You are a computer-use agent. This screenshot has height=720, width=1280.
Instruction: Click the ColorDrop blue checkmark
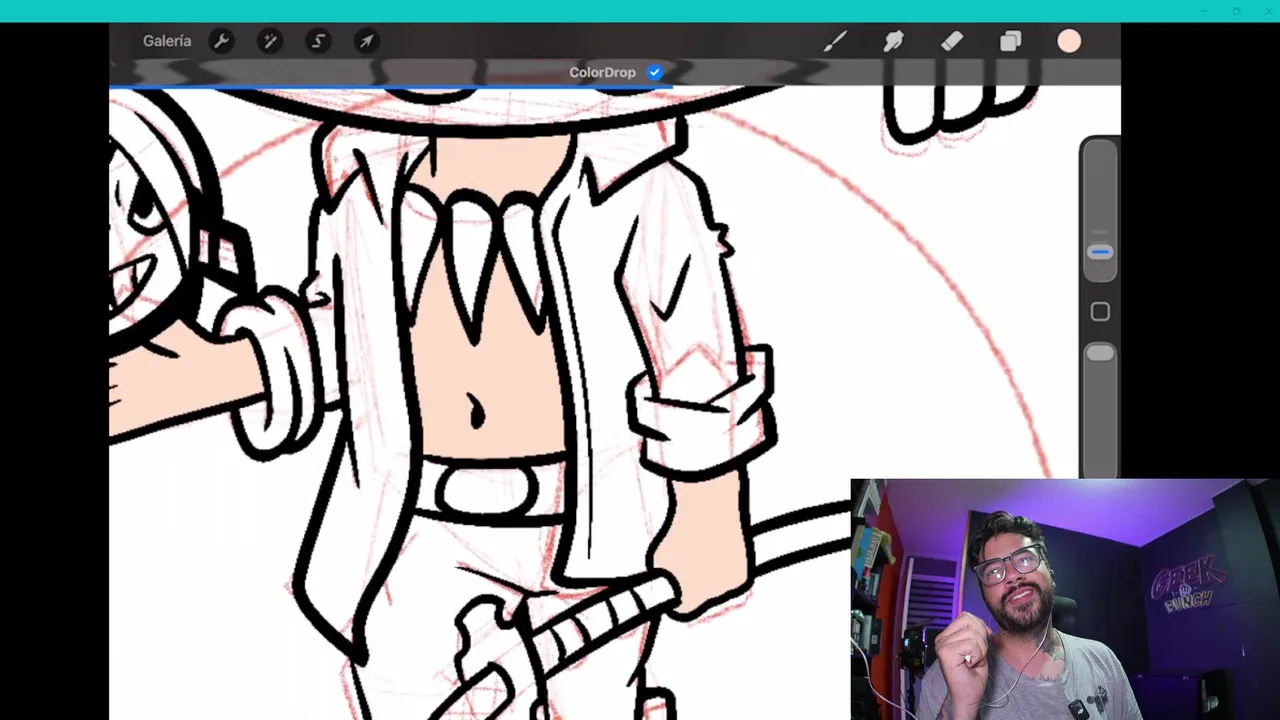(654, 72)
